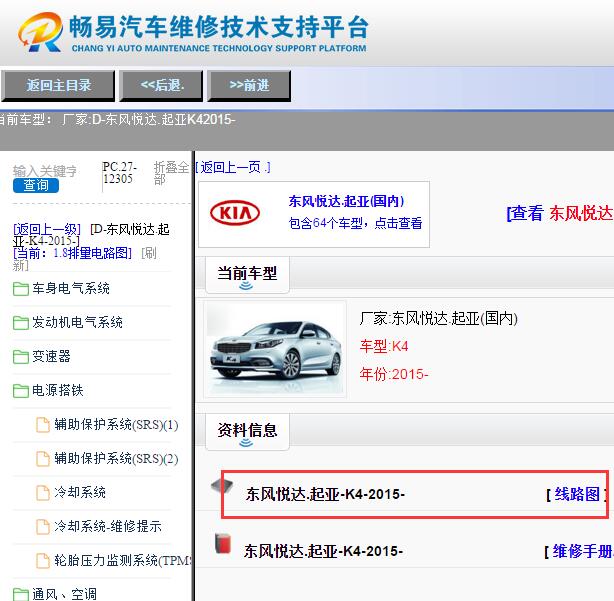614x601 pixels.
Task: Click the KIA brand logo
Action: click(235, 213)
